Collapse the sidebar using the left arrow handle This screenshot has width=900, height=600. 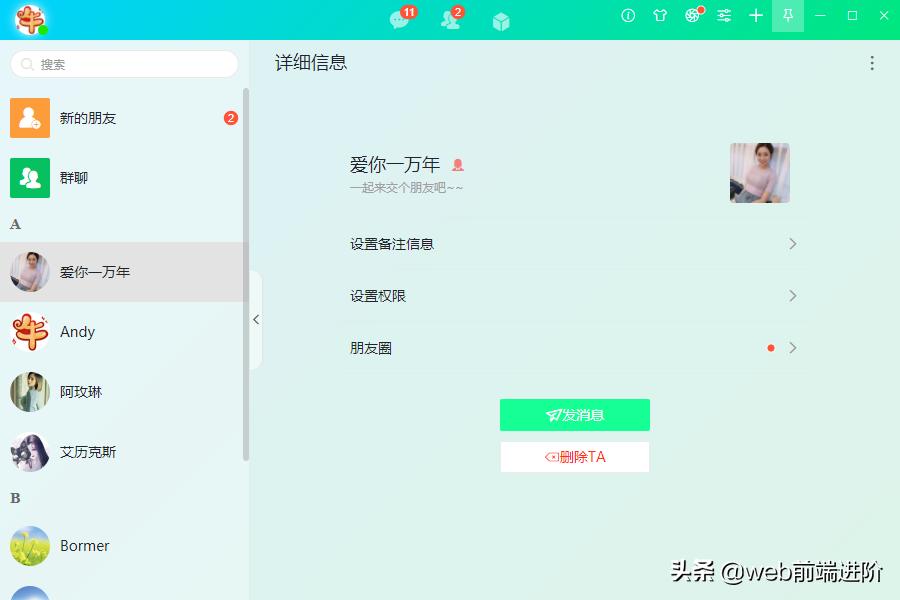click(x=256, y=319)
